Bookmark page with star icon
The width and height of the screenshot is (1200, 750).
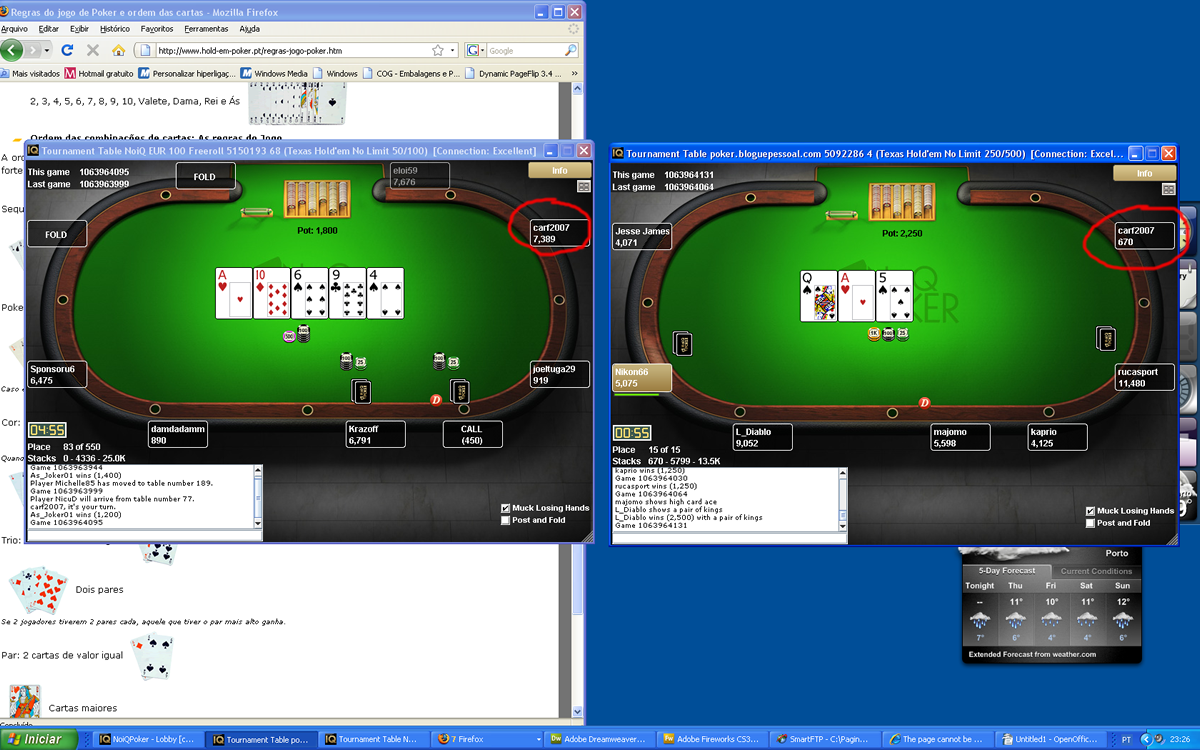(438, 50)
